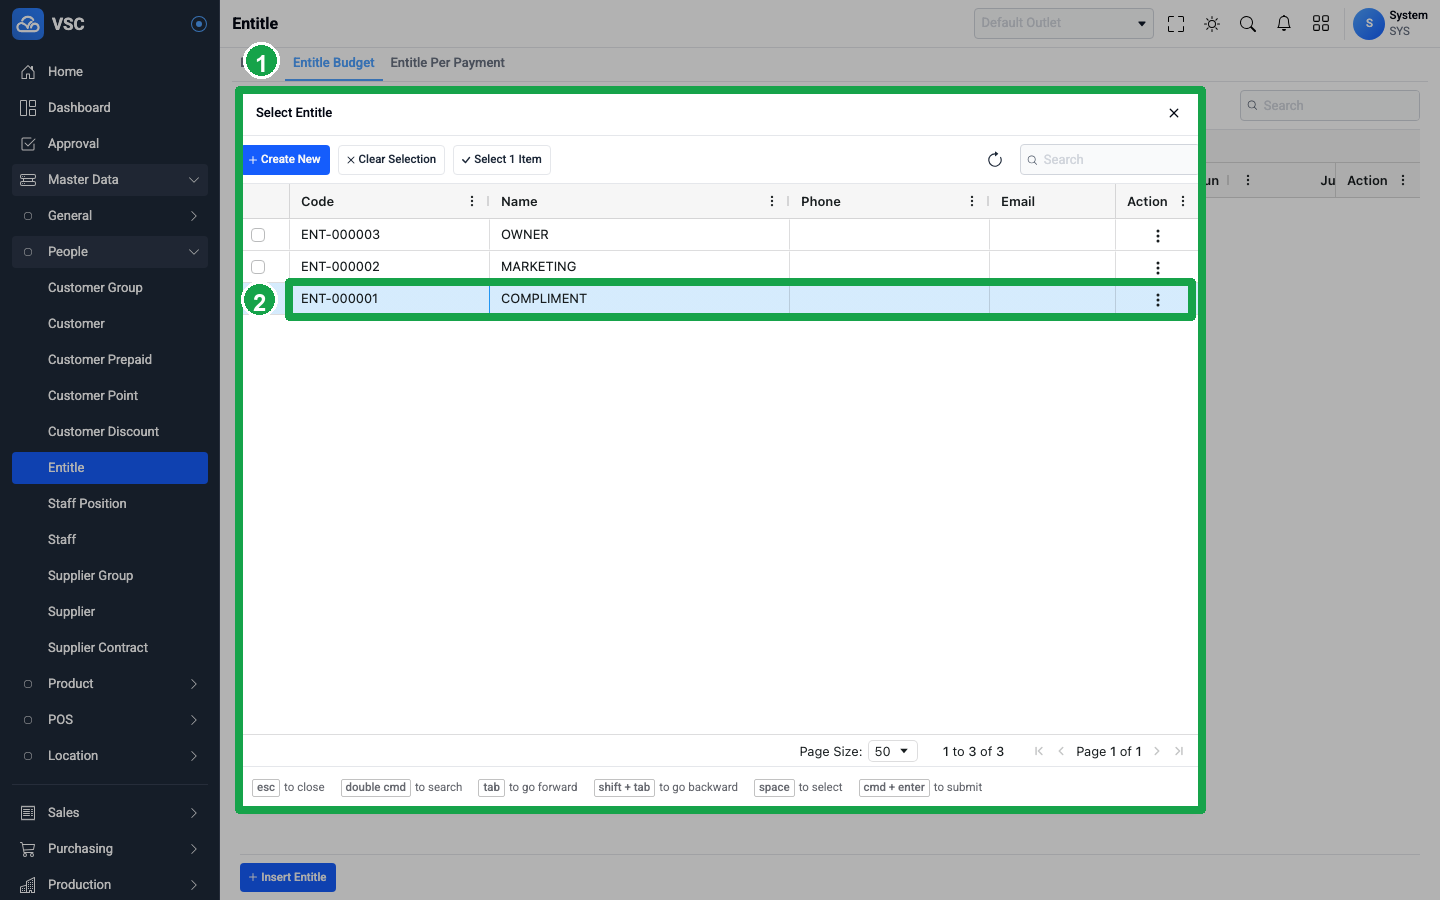Click the header search magnifier icon
The width and height of the screenshot is (1440, 900).
coord(1248,24)
